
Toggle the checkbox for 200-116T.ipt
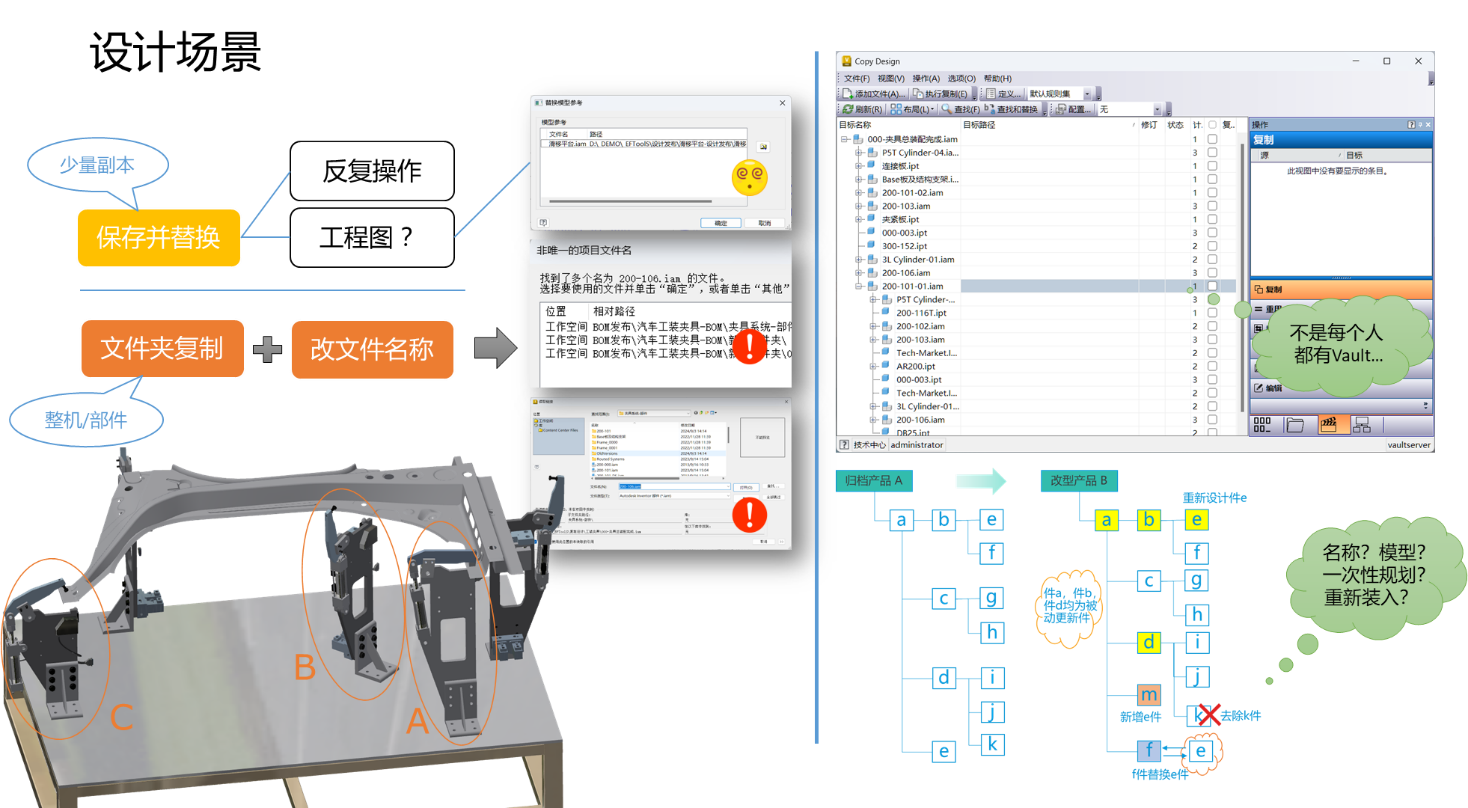click(1212, 313)
